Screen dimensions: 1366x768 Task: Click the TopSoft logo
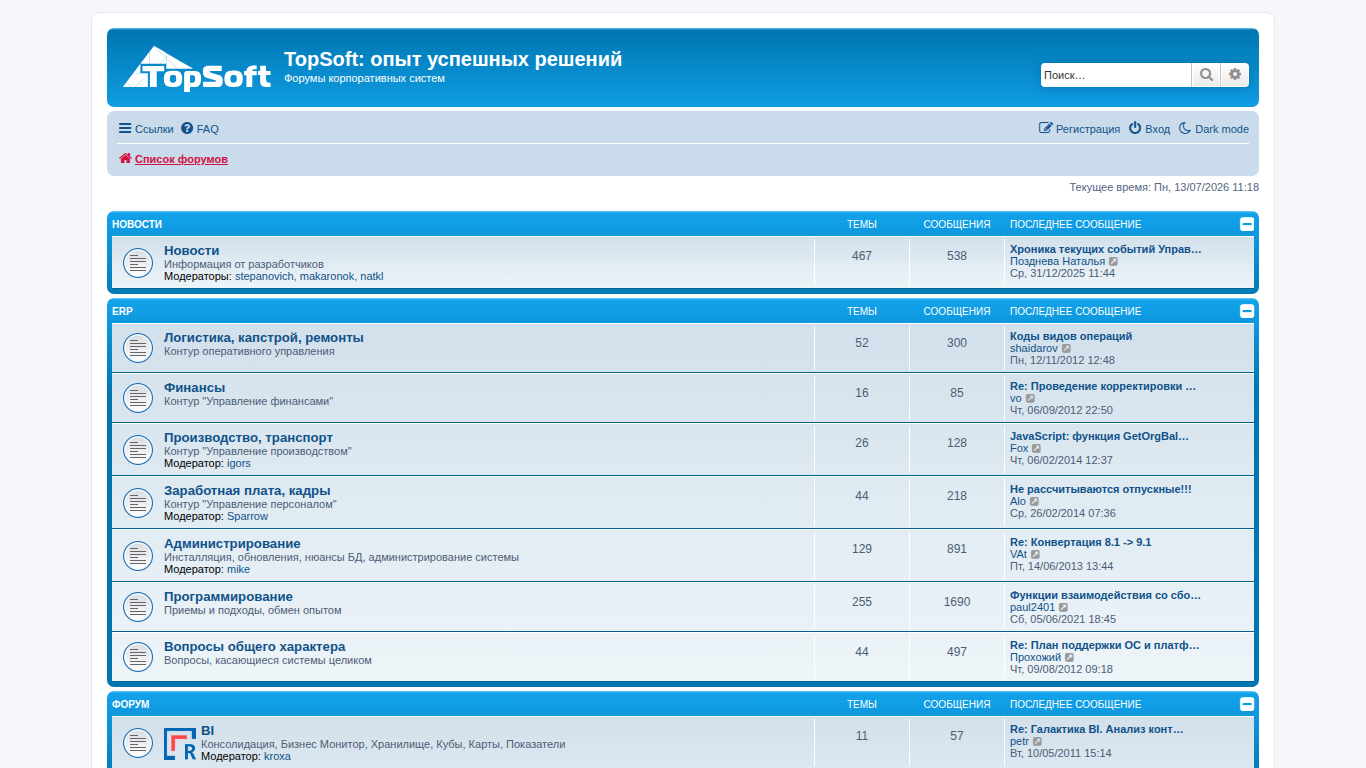pyautogui.click(x=197, y=69)
